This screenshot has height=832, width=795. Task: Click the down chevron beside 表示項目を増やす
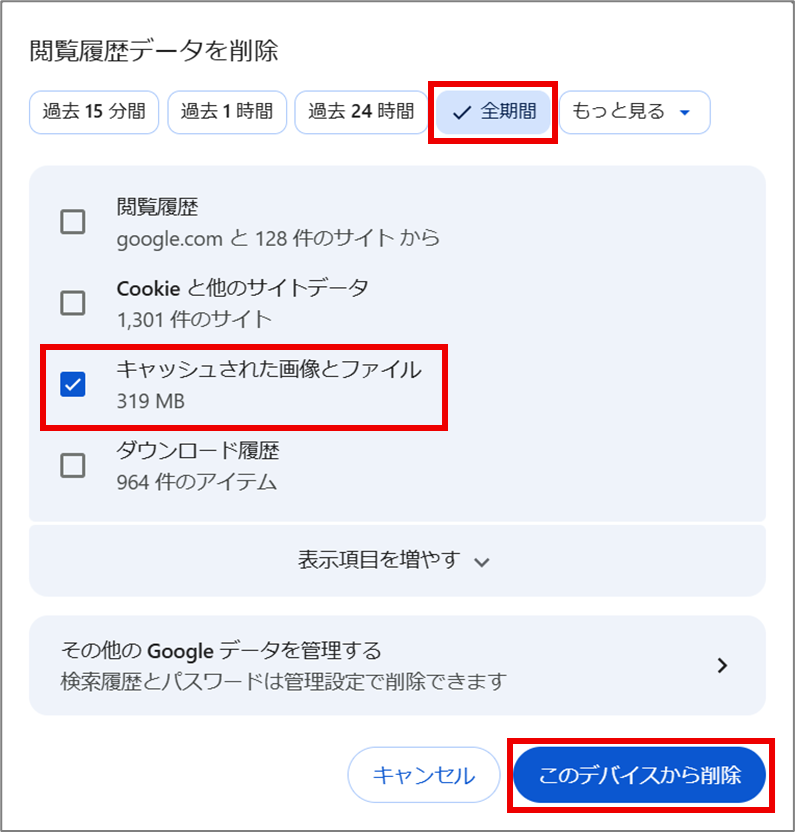pos(481,563)
